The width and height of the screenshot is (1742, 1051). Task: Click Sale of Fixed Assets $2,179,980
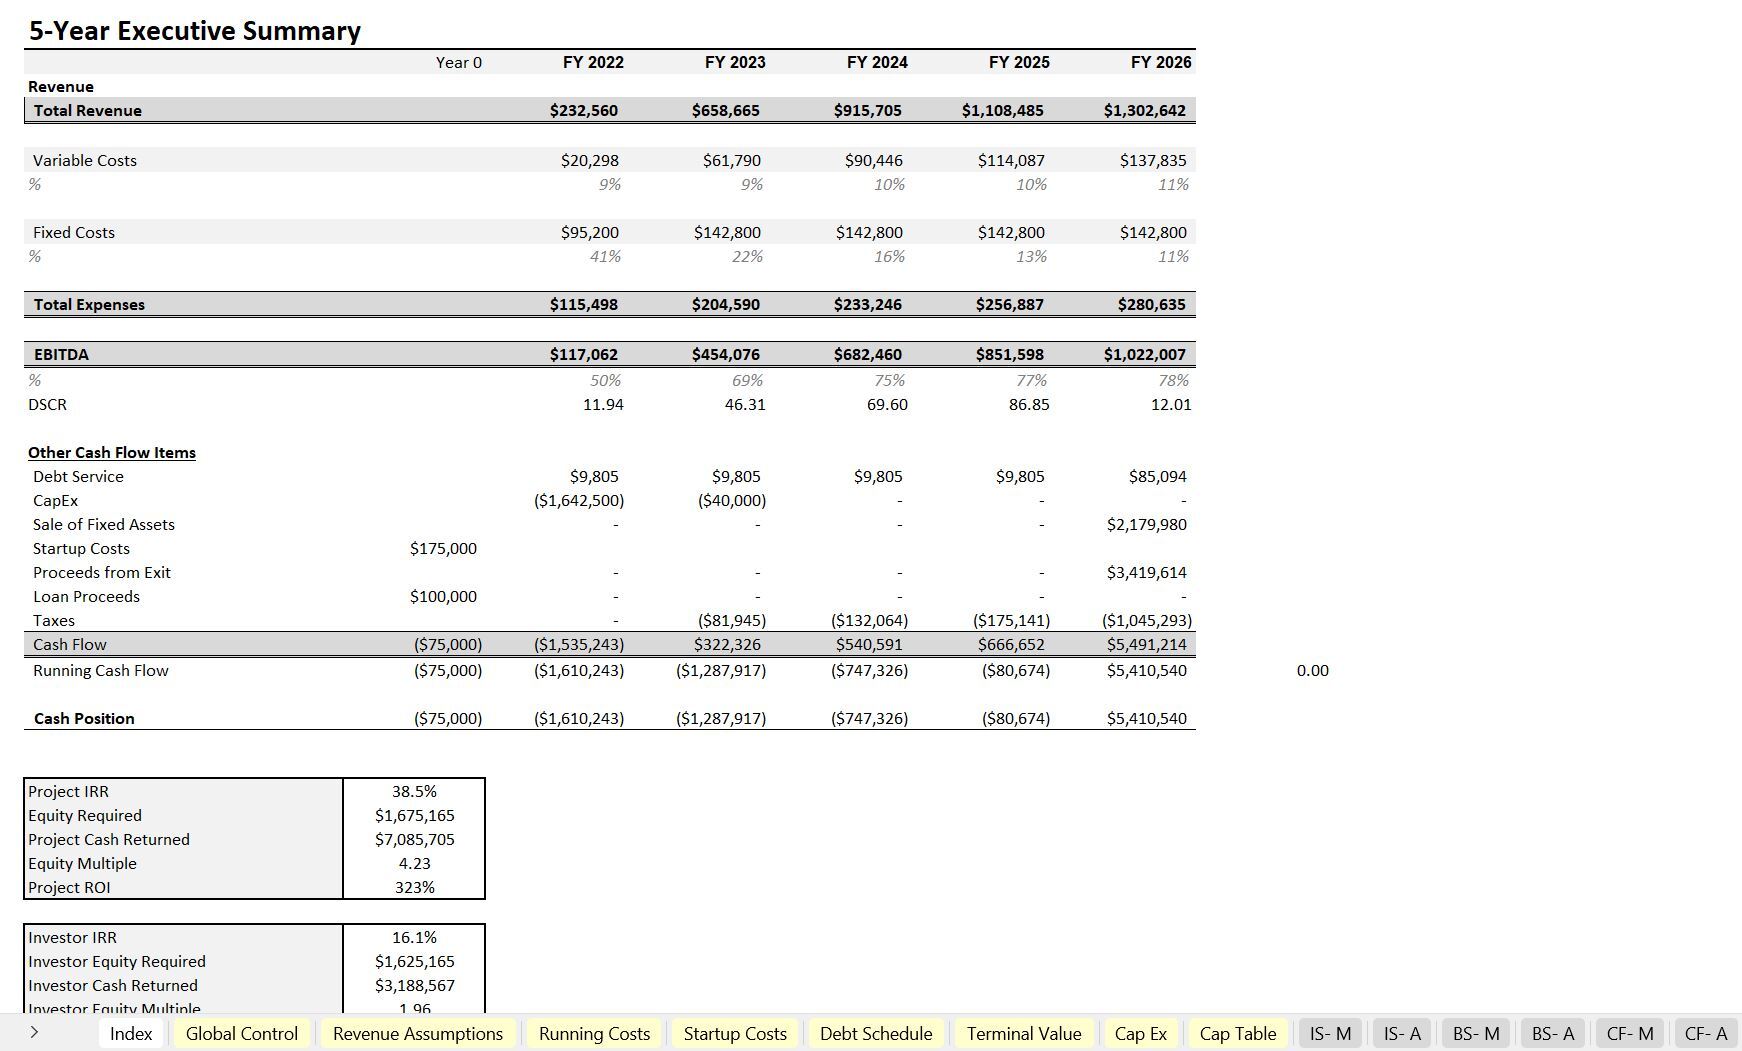click(1147, 524)
